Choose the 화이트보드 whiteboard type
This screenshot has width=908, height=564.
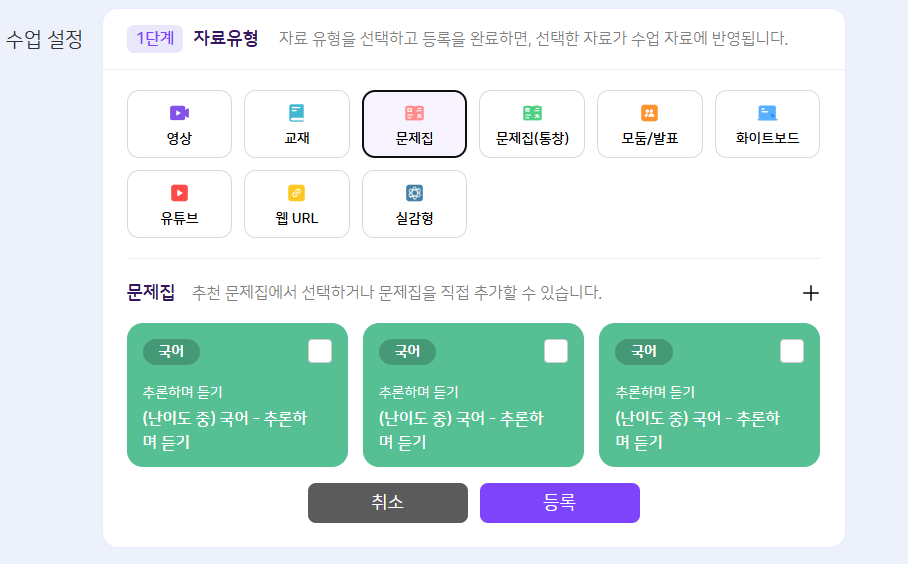click(767, 124)
